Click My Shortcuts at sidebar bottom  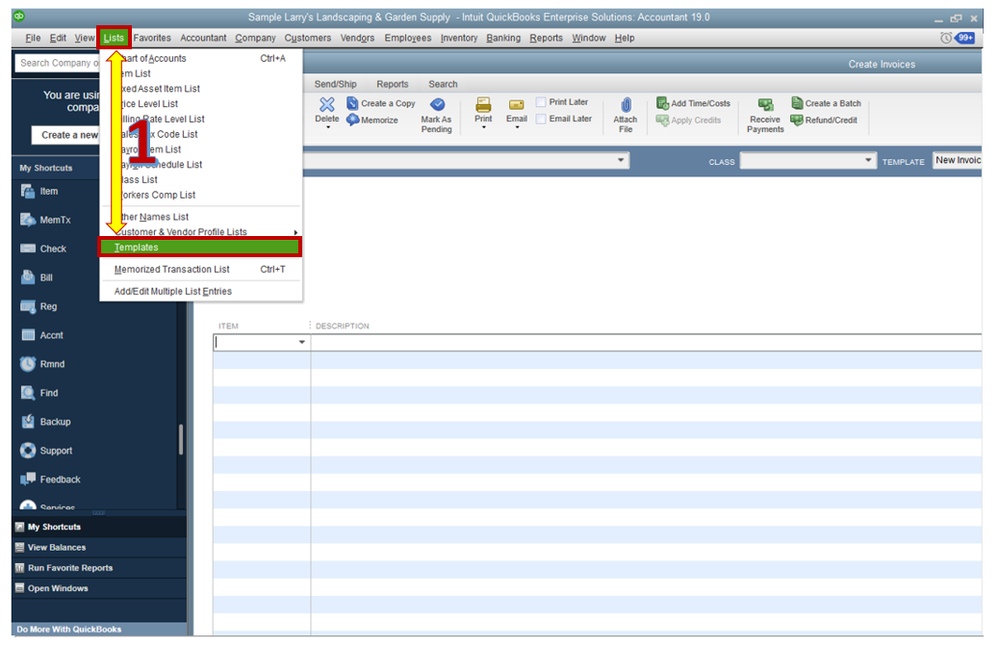pyautogui.click(x=99, y=527)
